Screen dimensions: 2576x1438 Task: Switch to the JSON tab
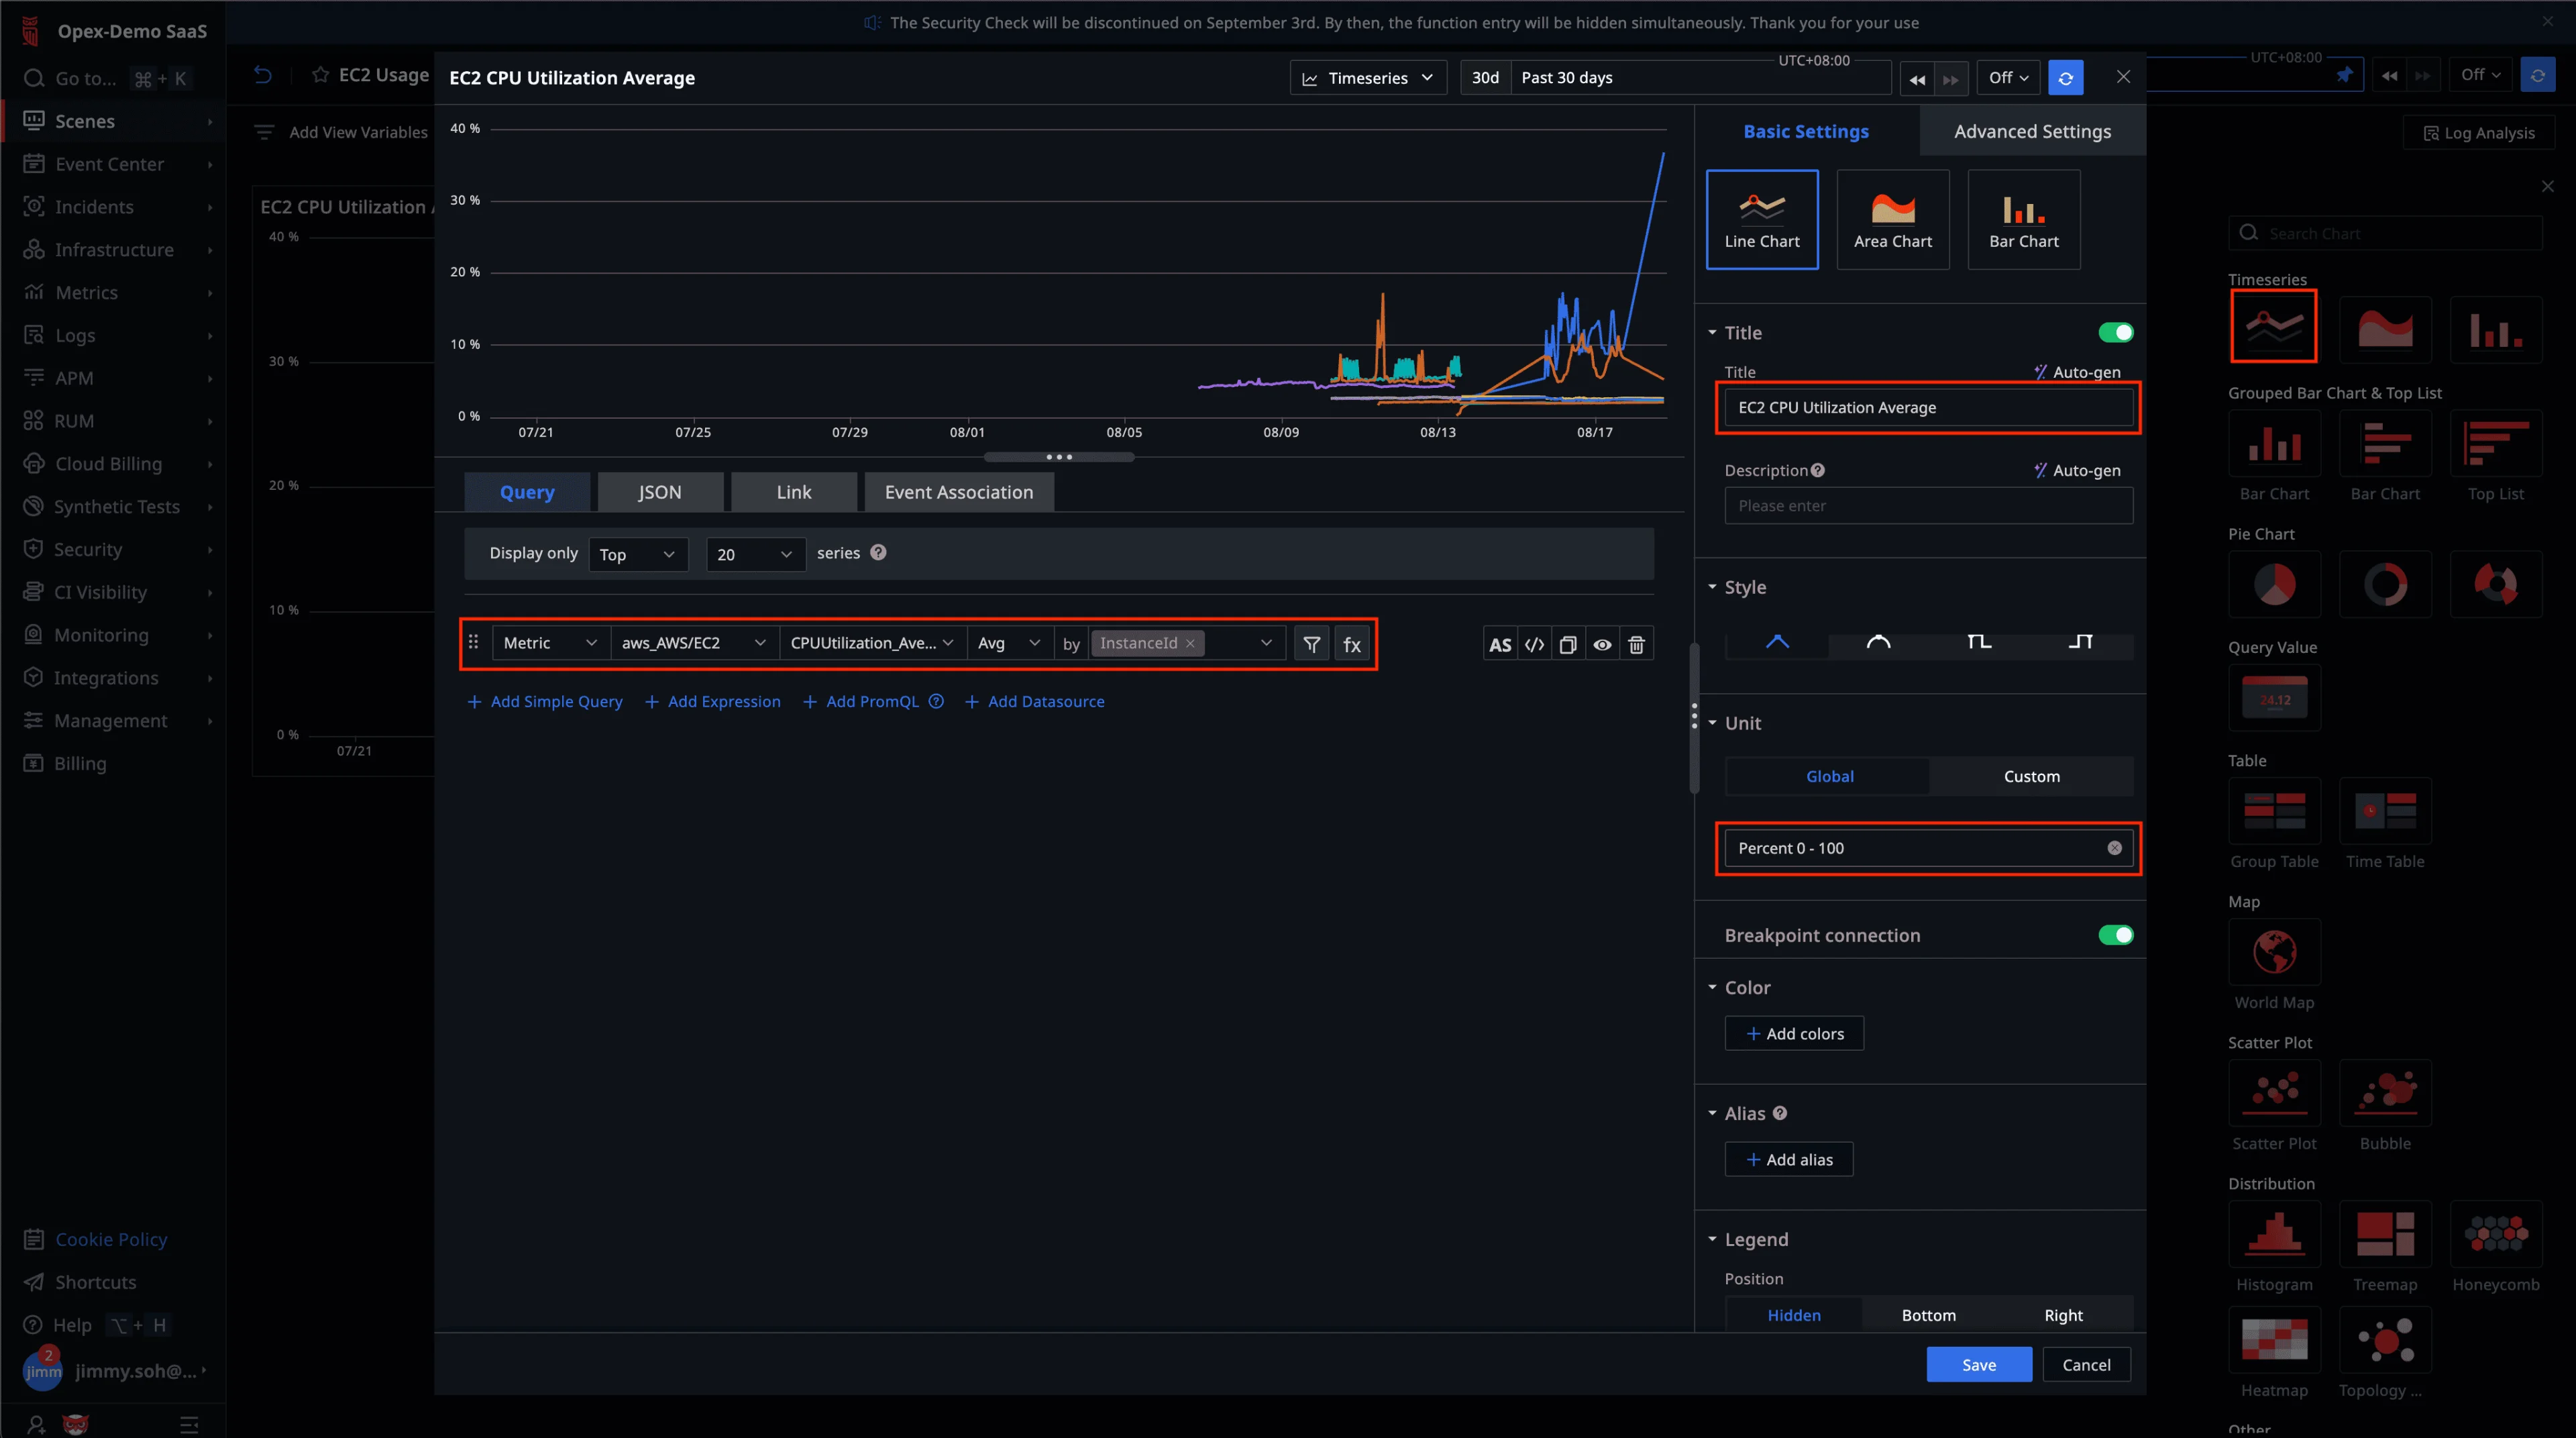click(x=659, y=492)
